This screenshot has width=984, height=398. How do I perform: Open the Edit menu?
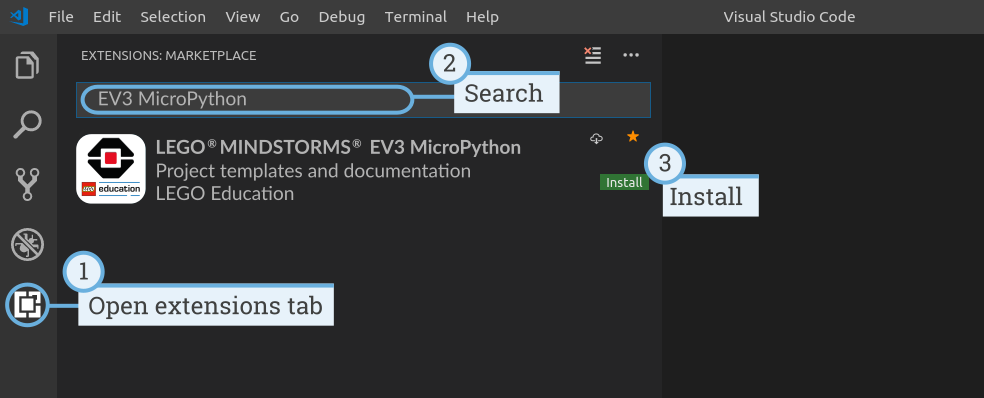107,17
